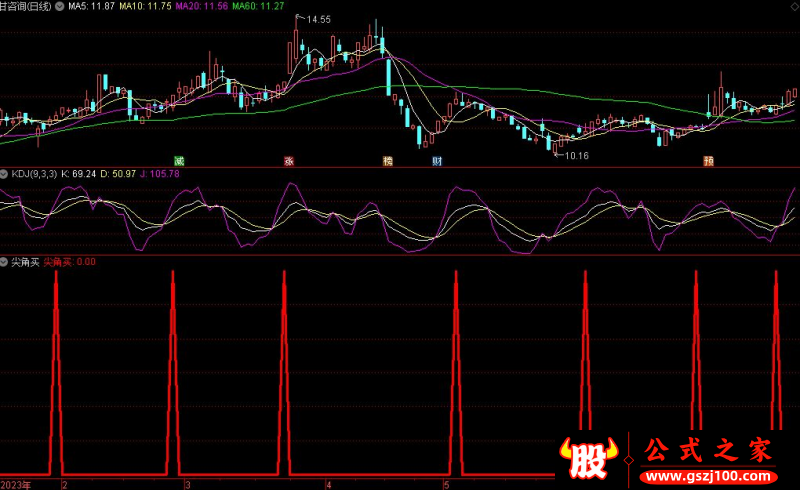Click the green 减 event marker
The image size is (800, 490).
tap(180, 160)
